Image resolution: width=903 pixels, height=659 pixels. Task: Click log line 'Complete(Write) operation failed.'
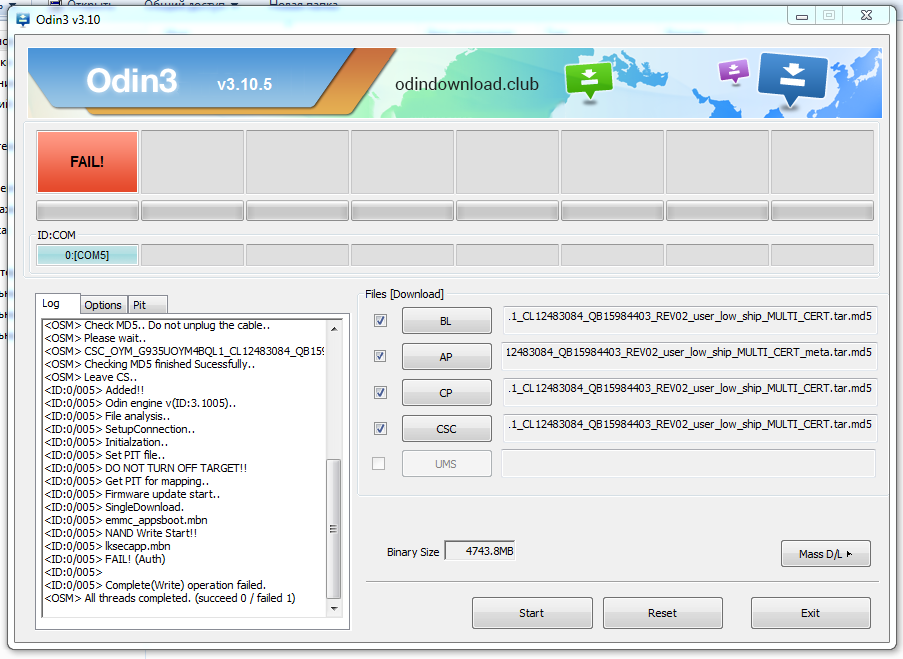185,585
